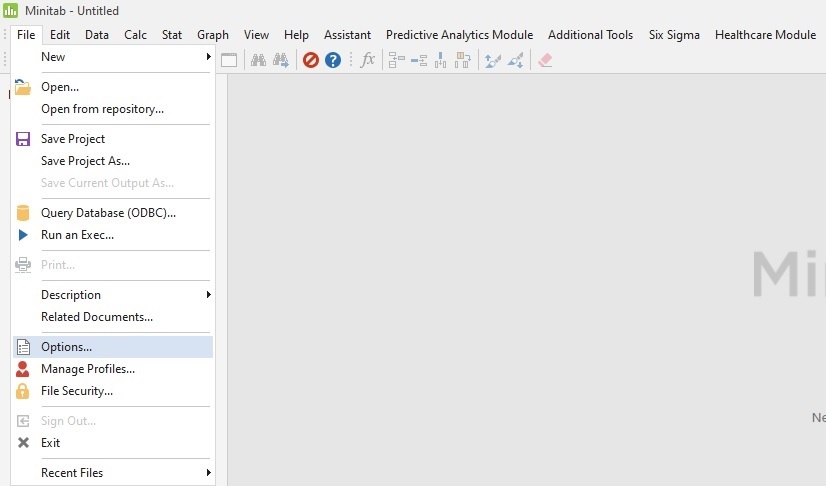This screenshot has height=486, width=826.
Task: Choose Run an Exec...
Action: pos(112,235)
